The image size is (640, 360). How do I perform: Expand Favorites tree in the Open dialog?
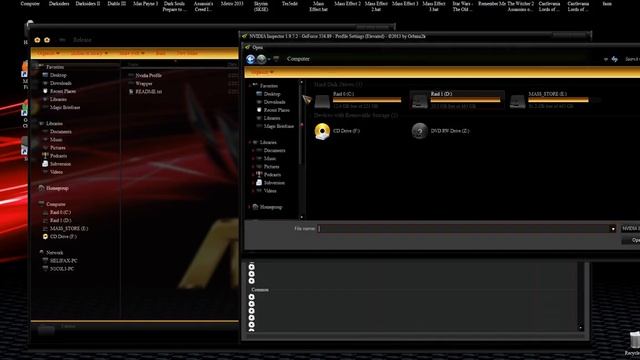[250, 86]
